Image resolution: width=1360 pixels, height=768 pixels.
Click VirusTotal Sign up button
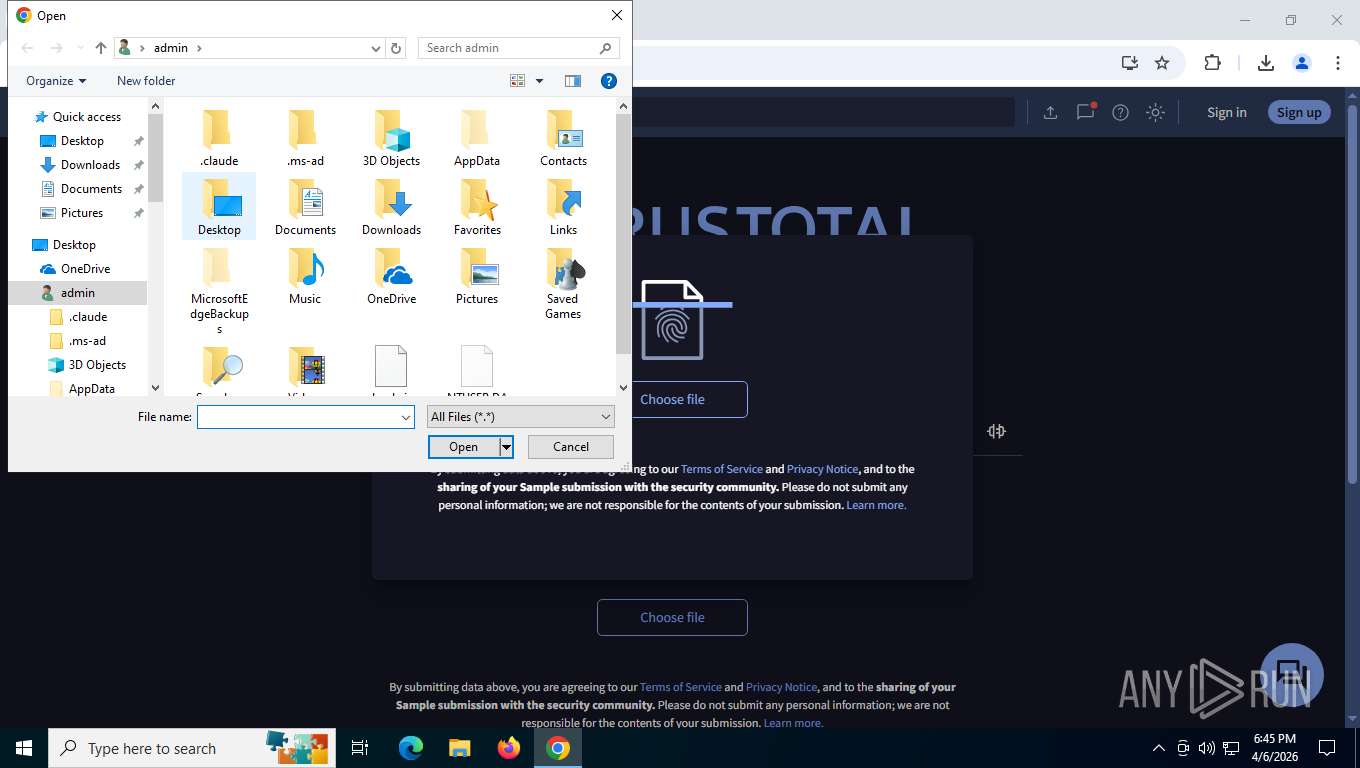[x=1299, y=112]
